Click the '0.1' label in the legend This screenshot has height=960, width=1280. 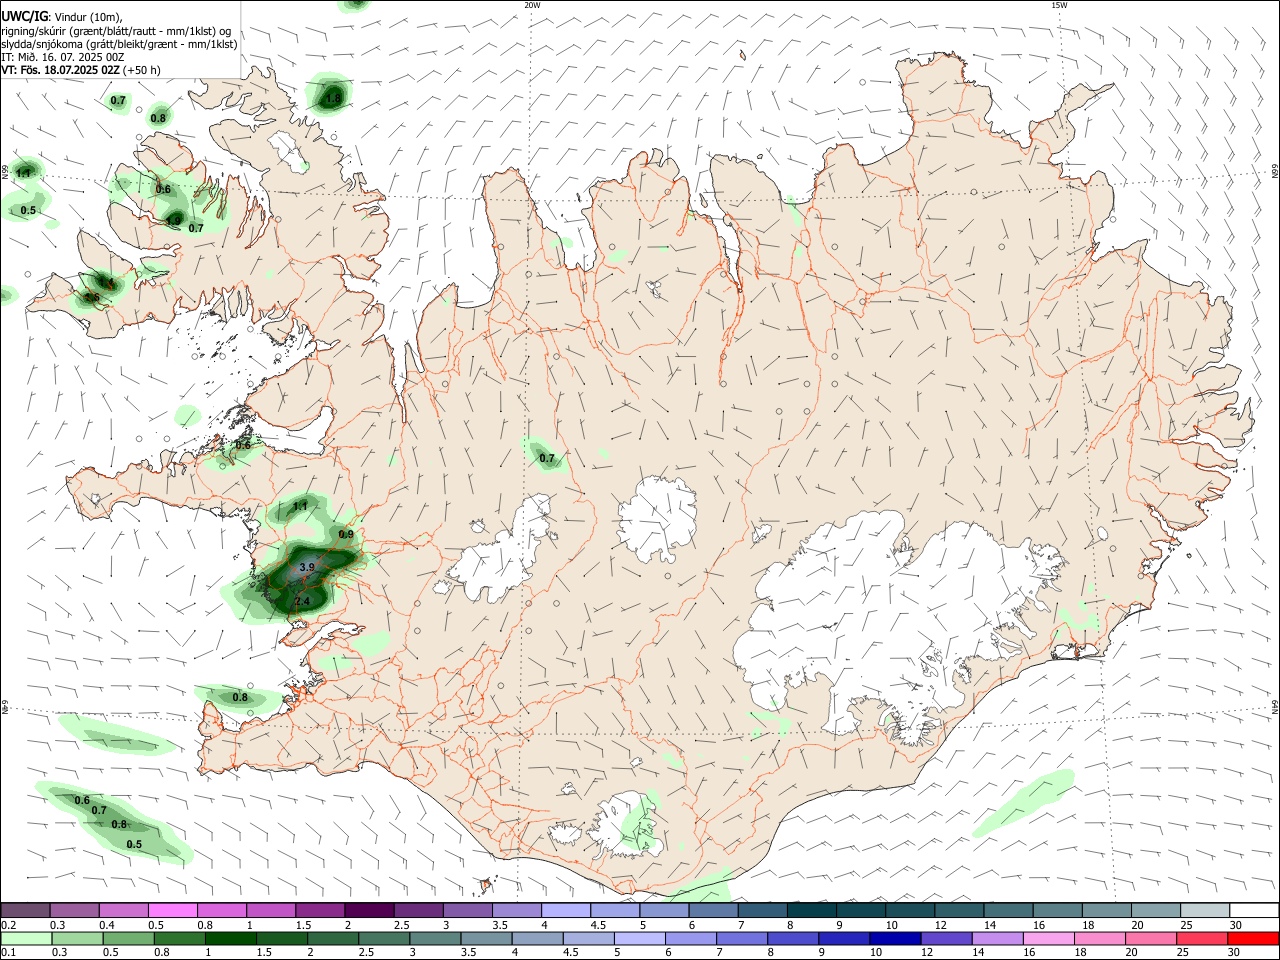pos(9,953)
